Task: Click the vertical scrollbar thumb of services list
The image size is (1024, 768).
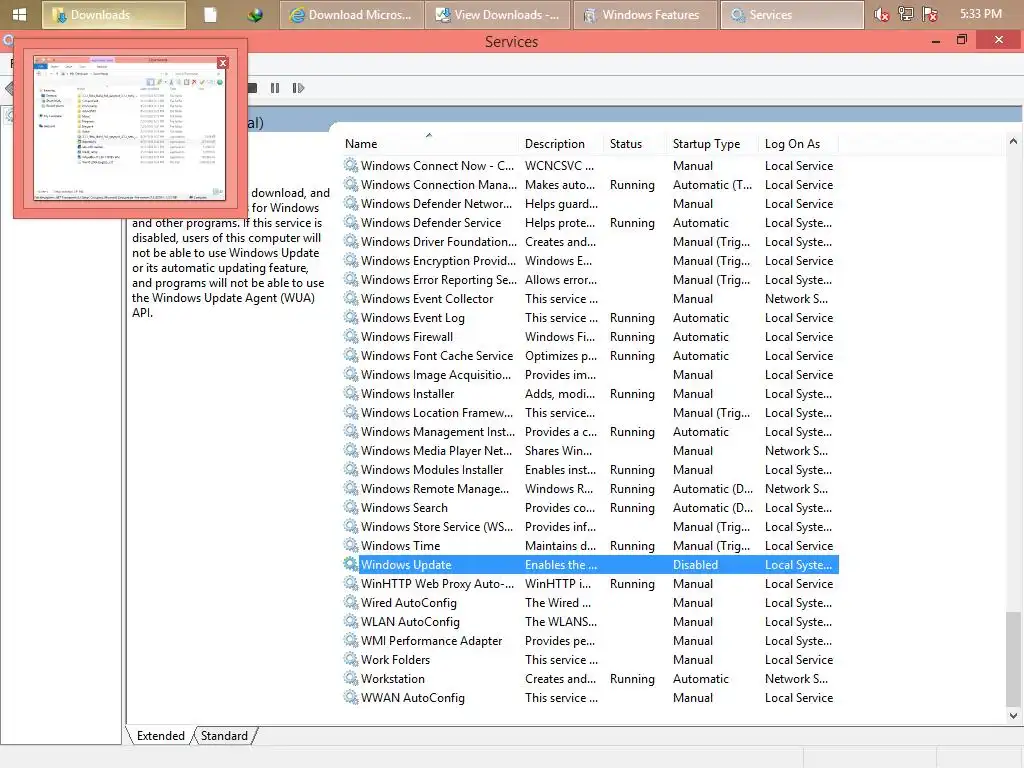Action: click(x=1013, y=658)
